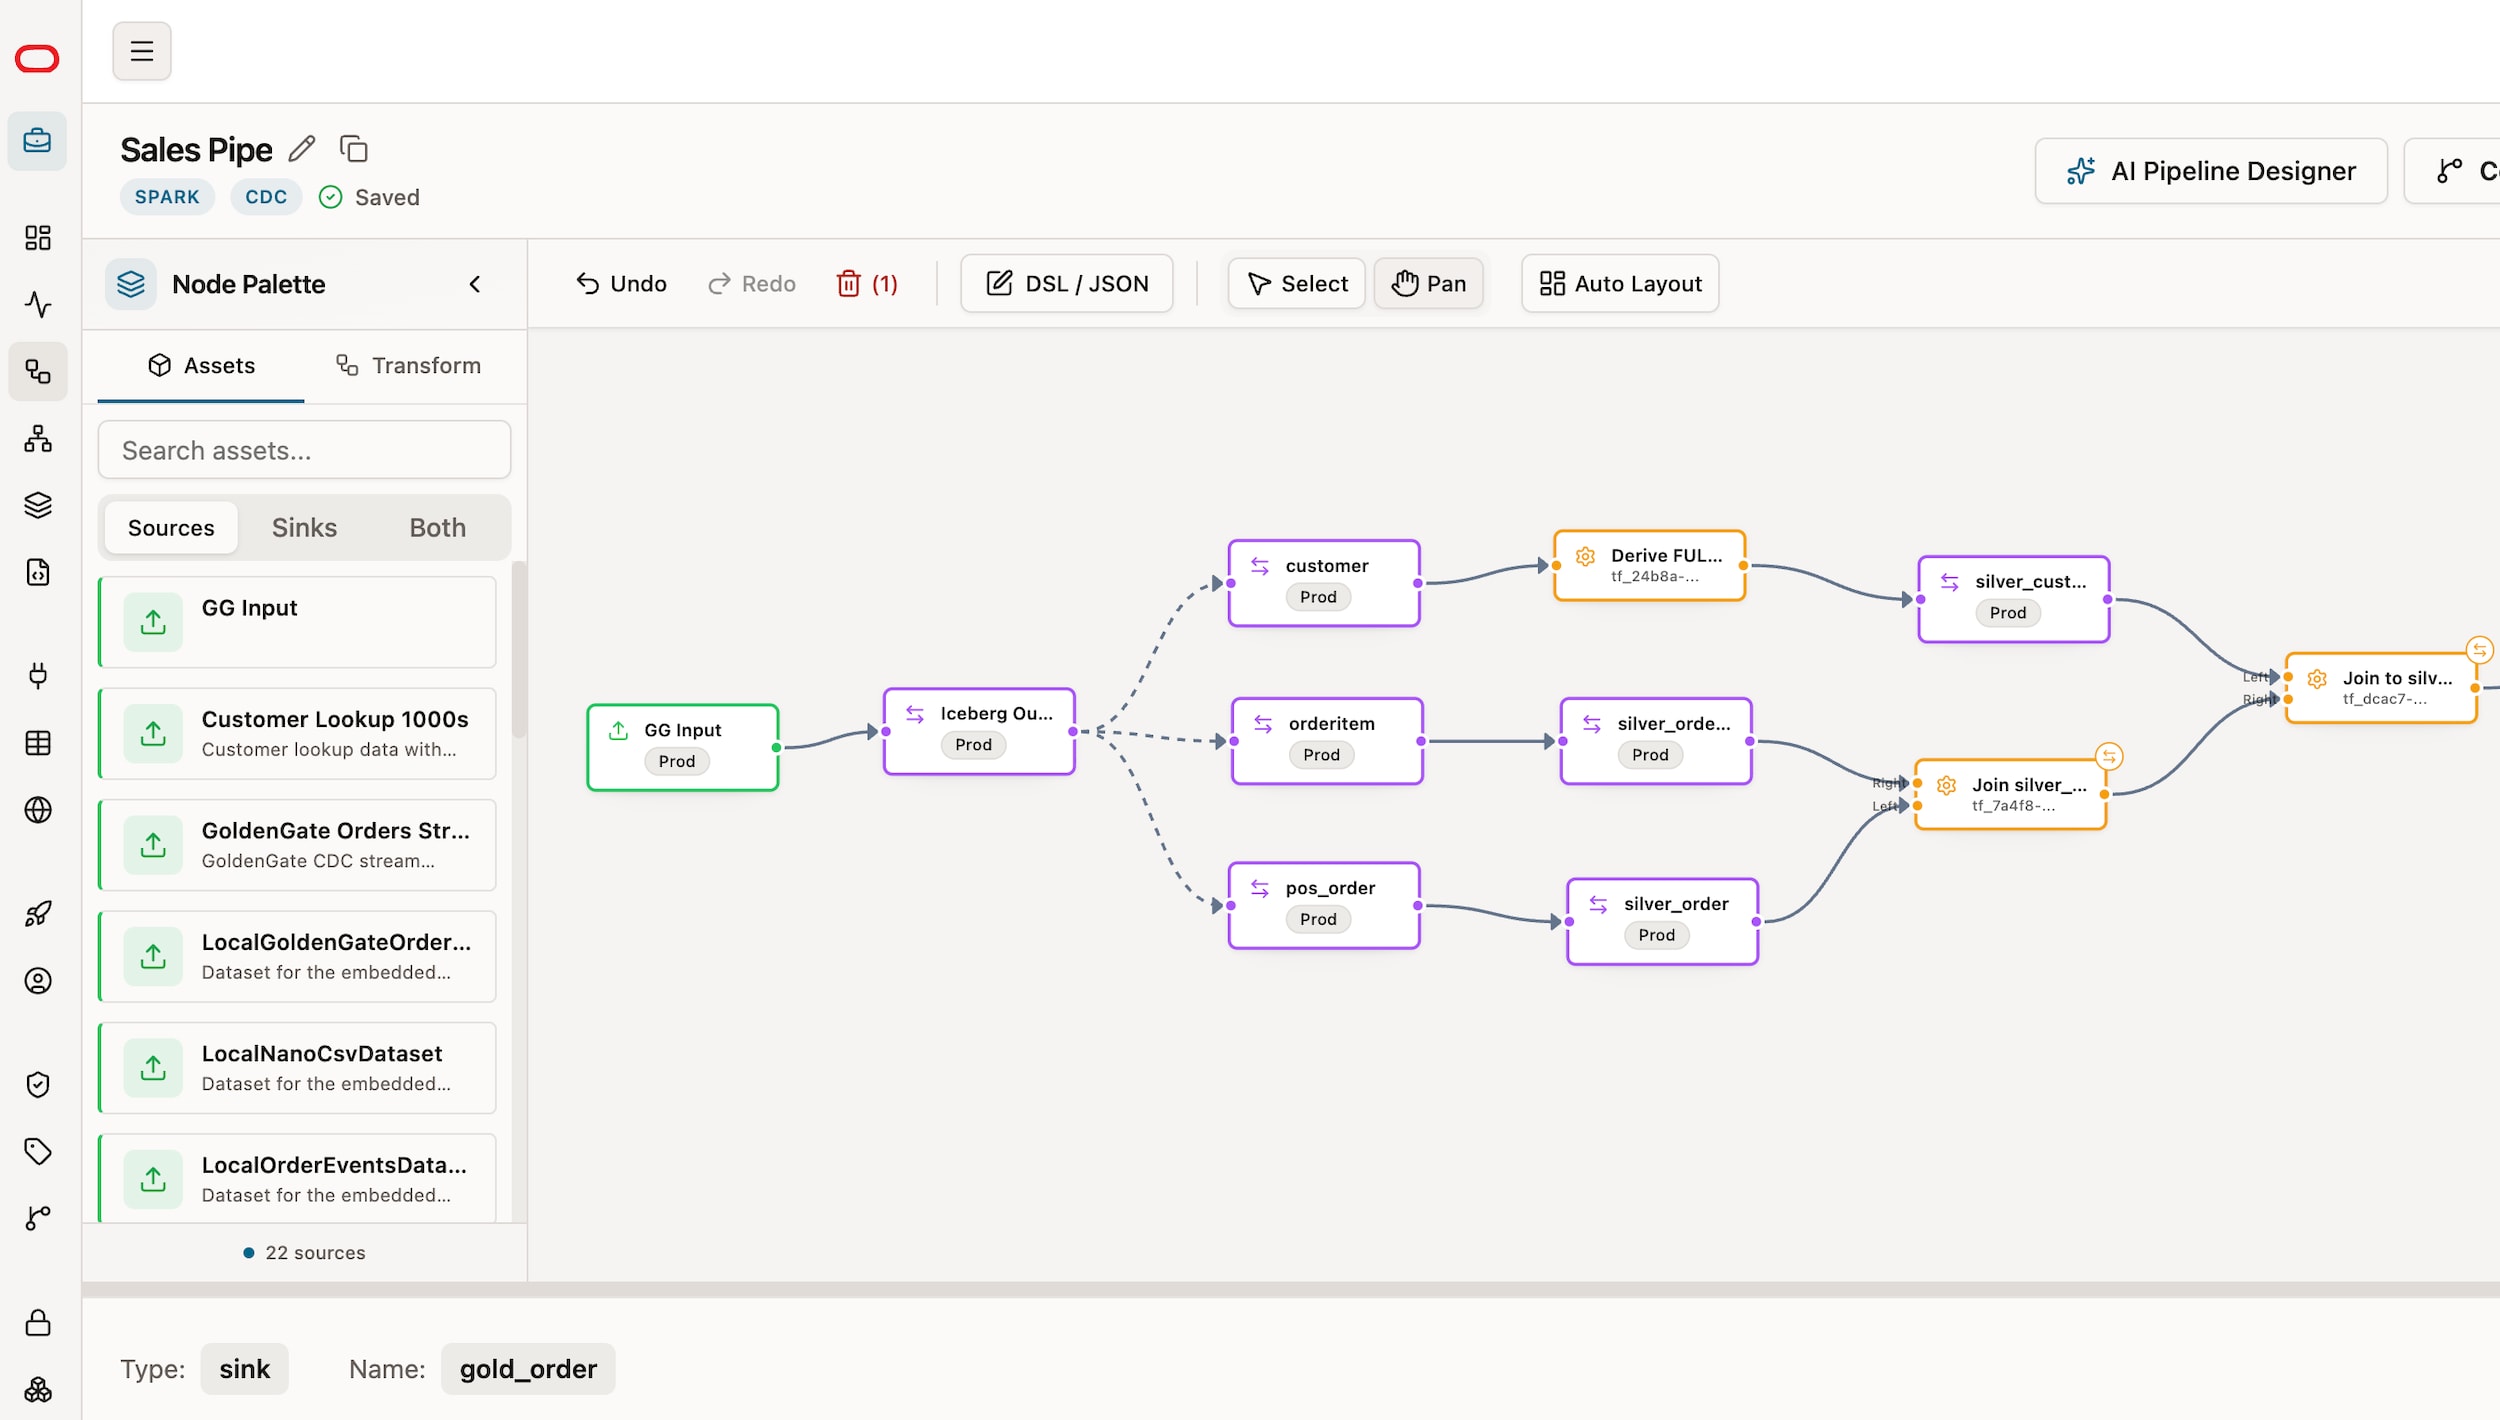
Task: Open the globe icon in sidebar
Action: click(x=38, y=810)
